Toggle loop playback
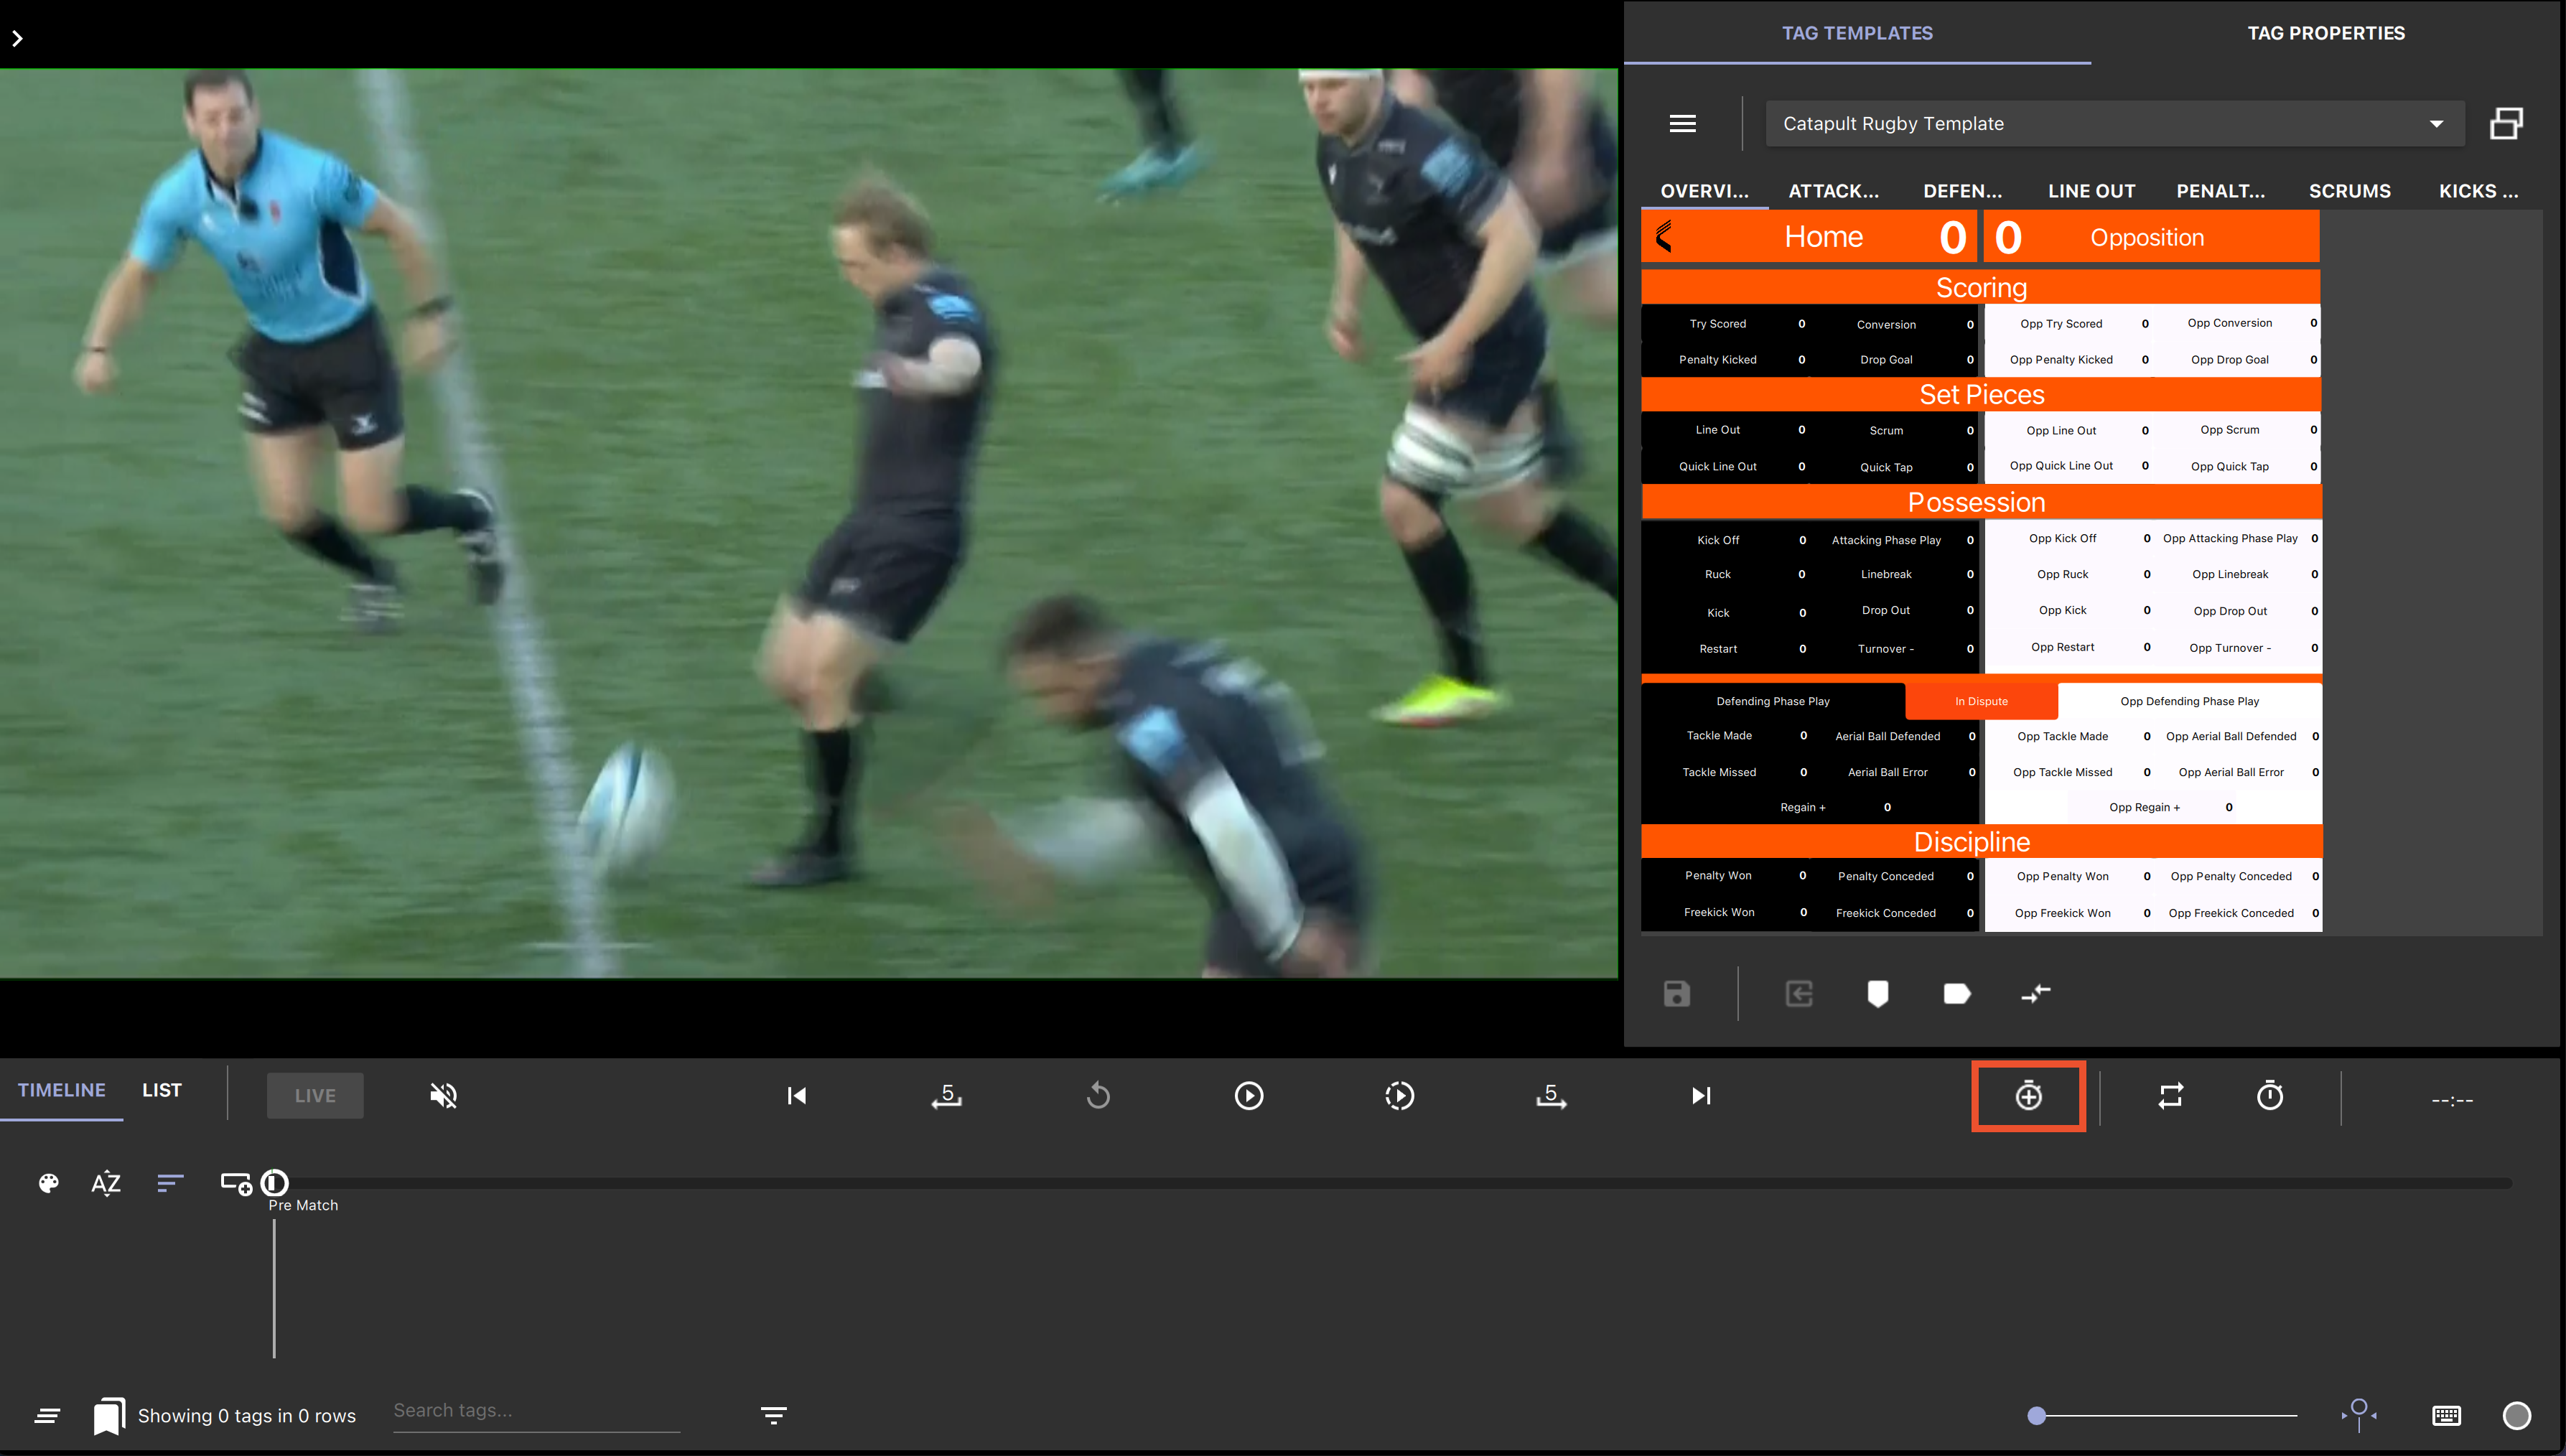 coord(2171,1096)
